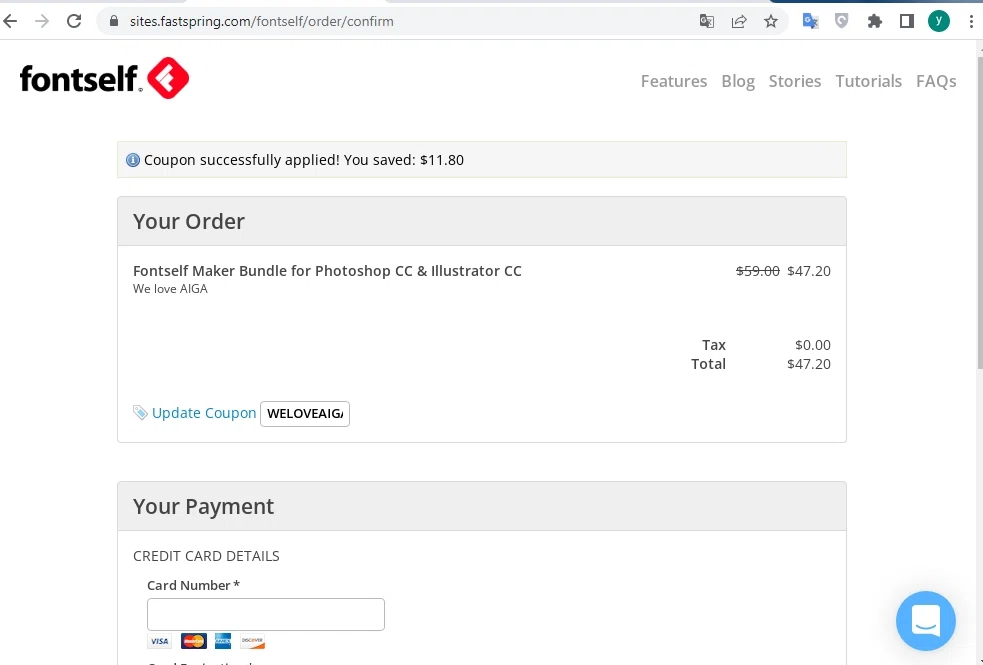Open the browser side panel icon
This screenshot has height=665, width=983.
coord(907,21)
